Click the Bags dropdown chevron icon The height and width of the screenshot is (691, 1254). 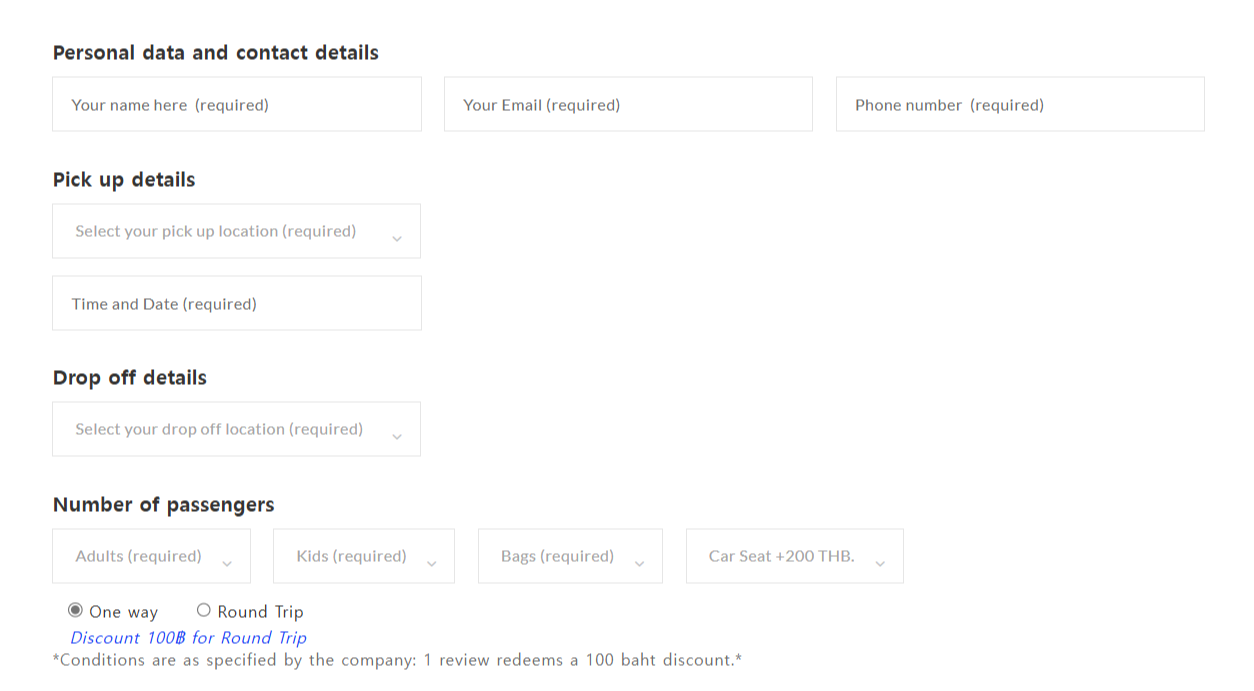[x=640, y=564]
